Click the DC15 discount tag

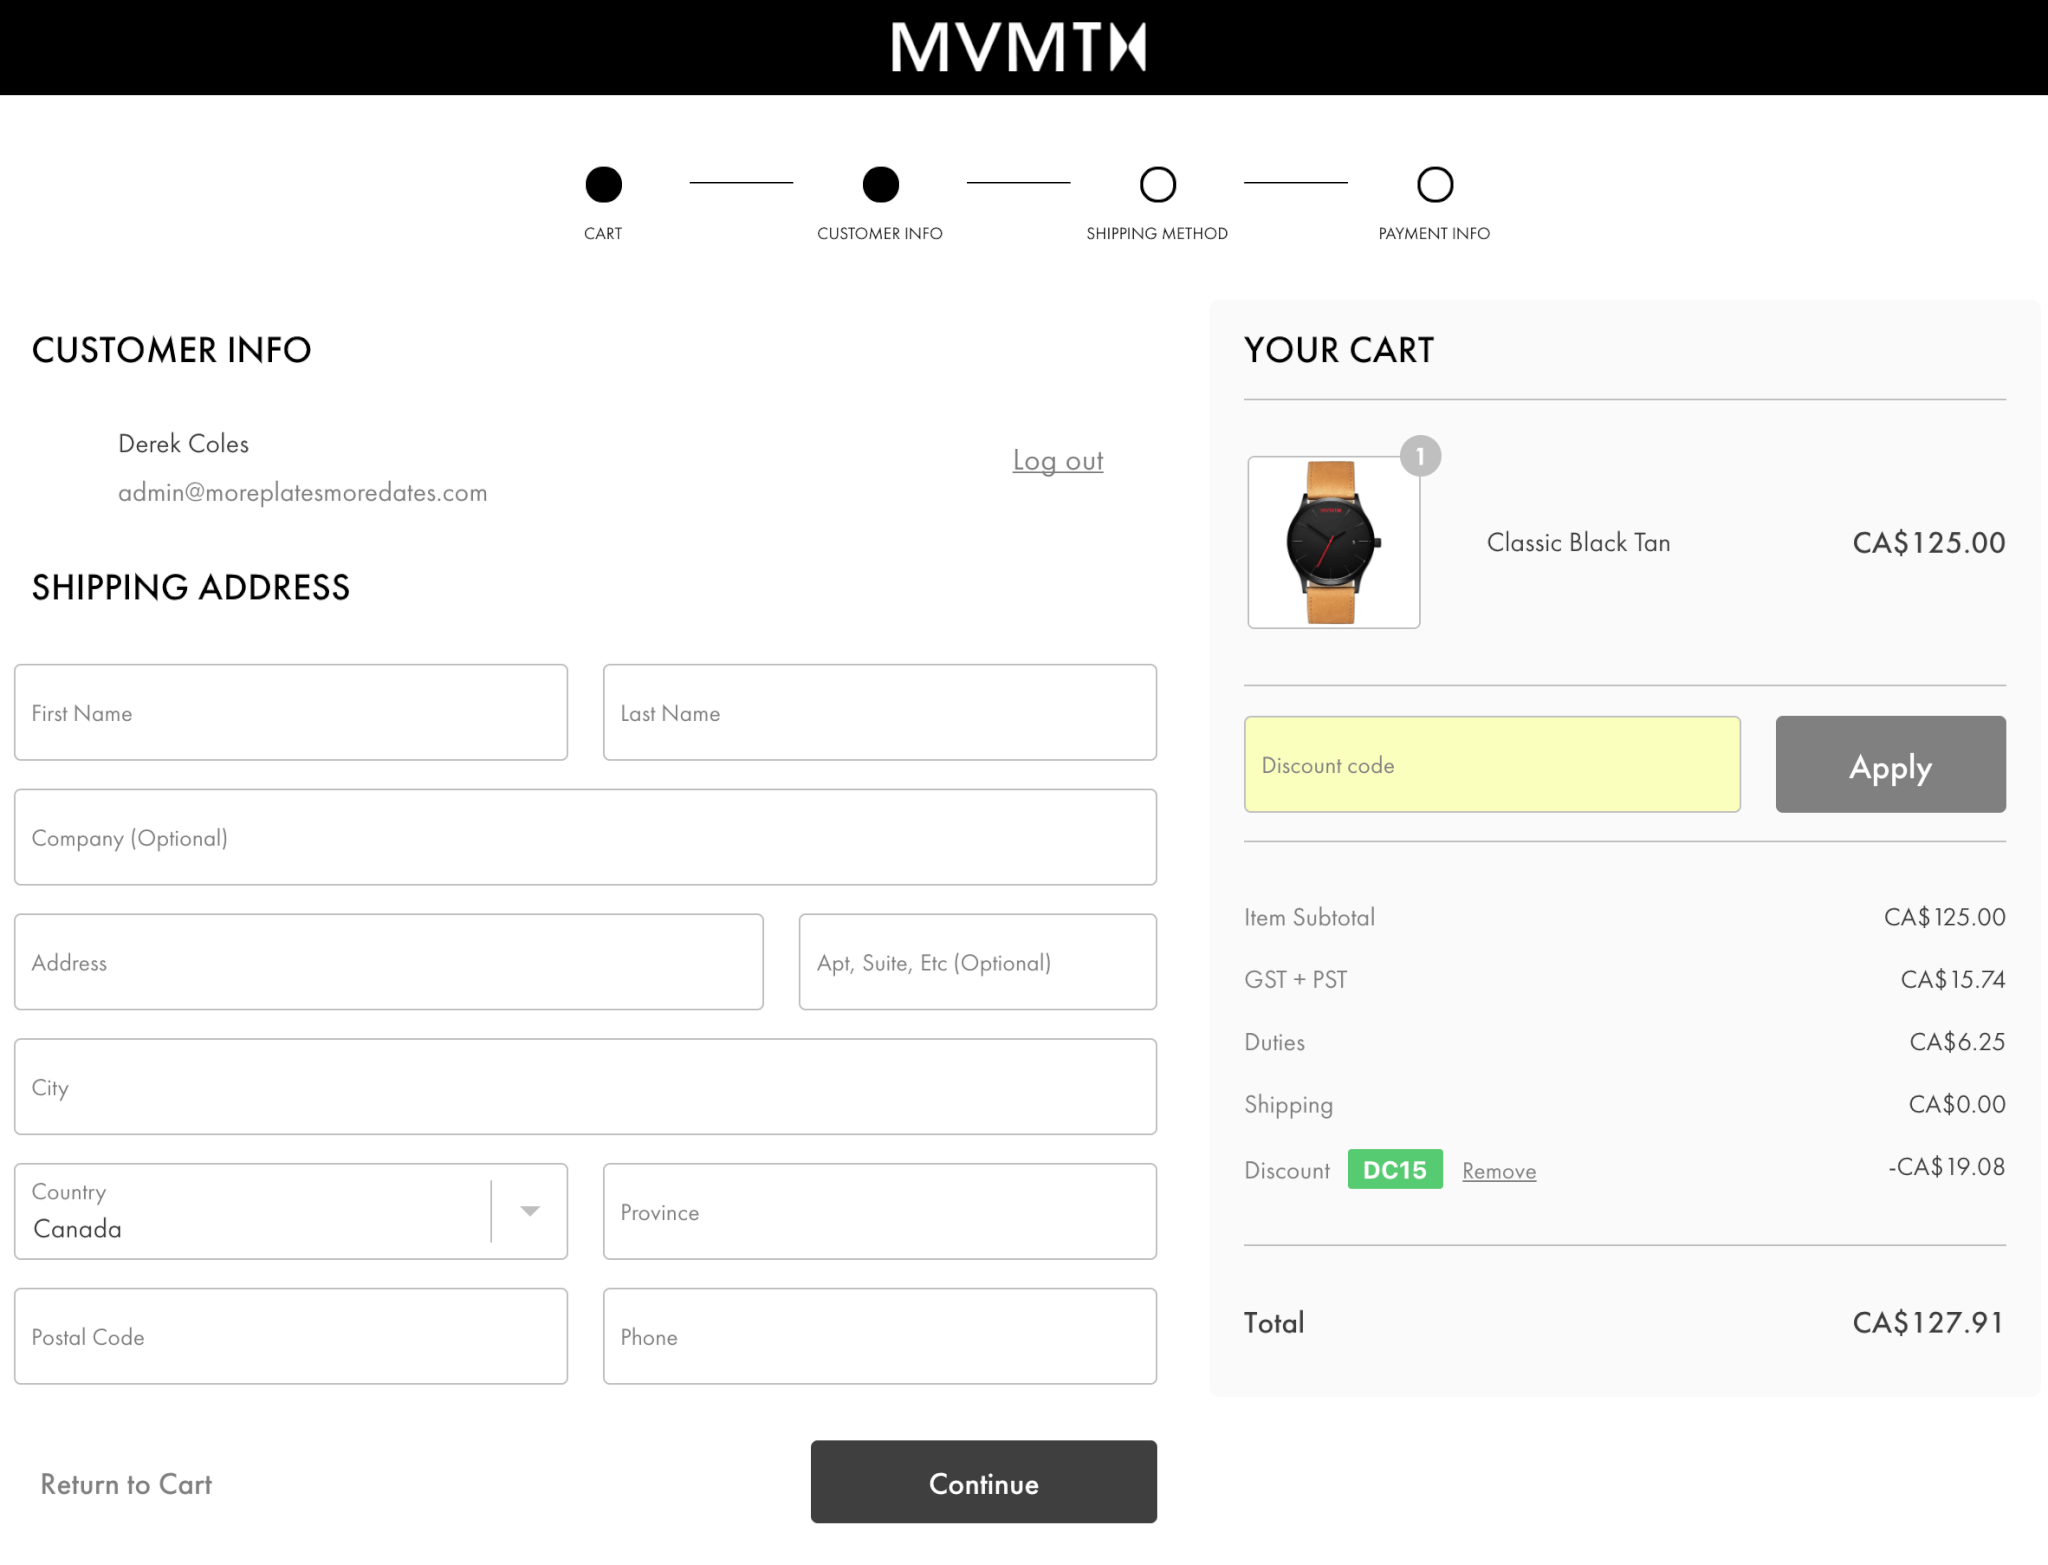point(1395,1169)
